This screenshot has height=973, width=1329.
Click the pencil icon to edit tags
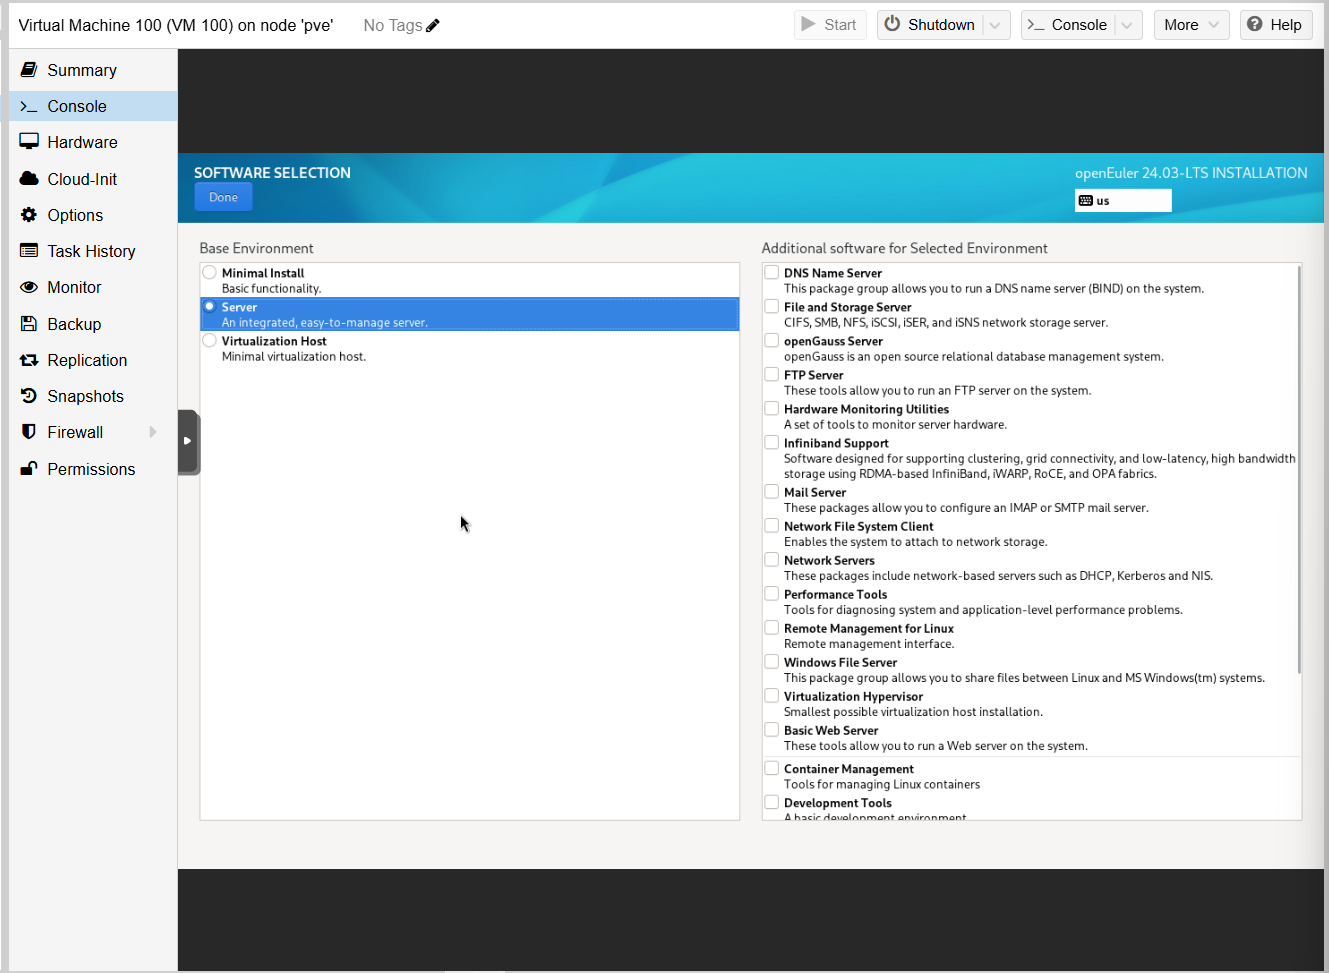coord(433,25)
